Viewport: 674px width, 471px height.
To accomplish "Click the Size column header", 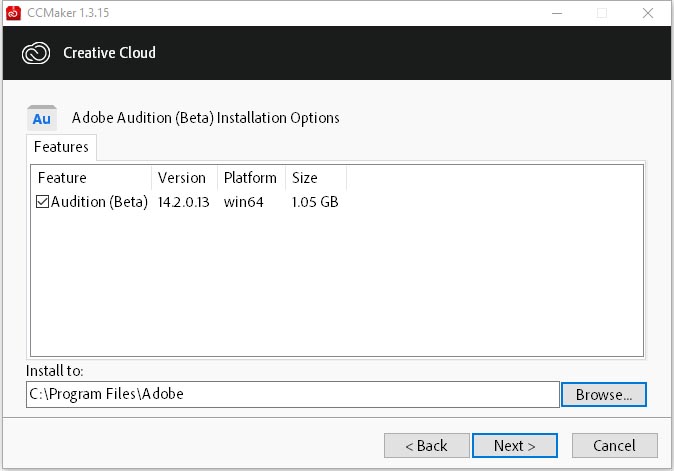I will tap(315, 178).
